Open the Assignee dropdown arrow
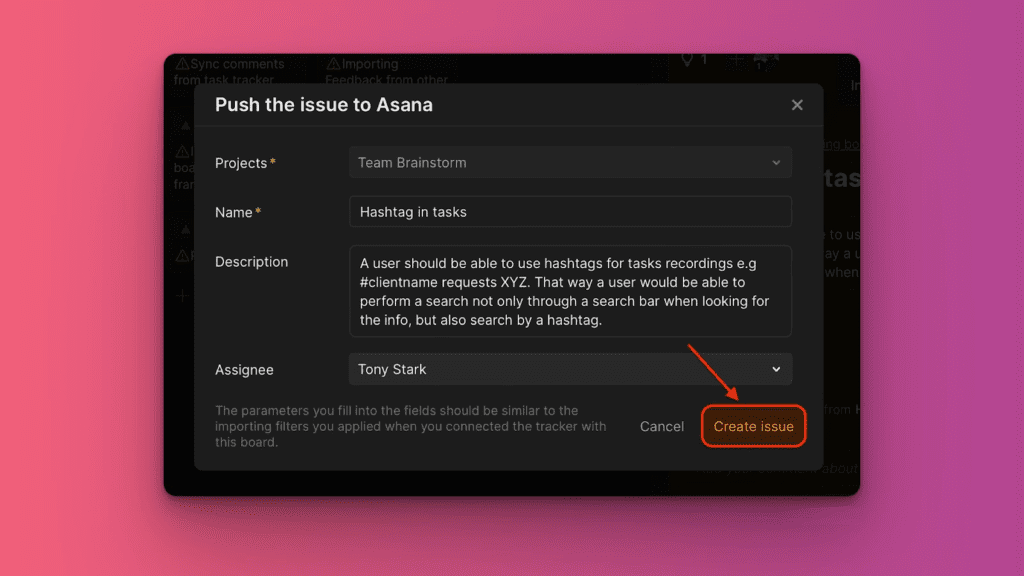 (776, 369)
